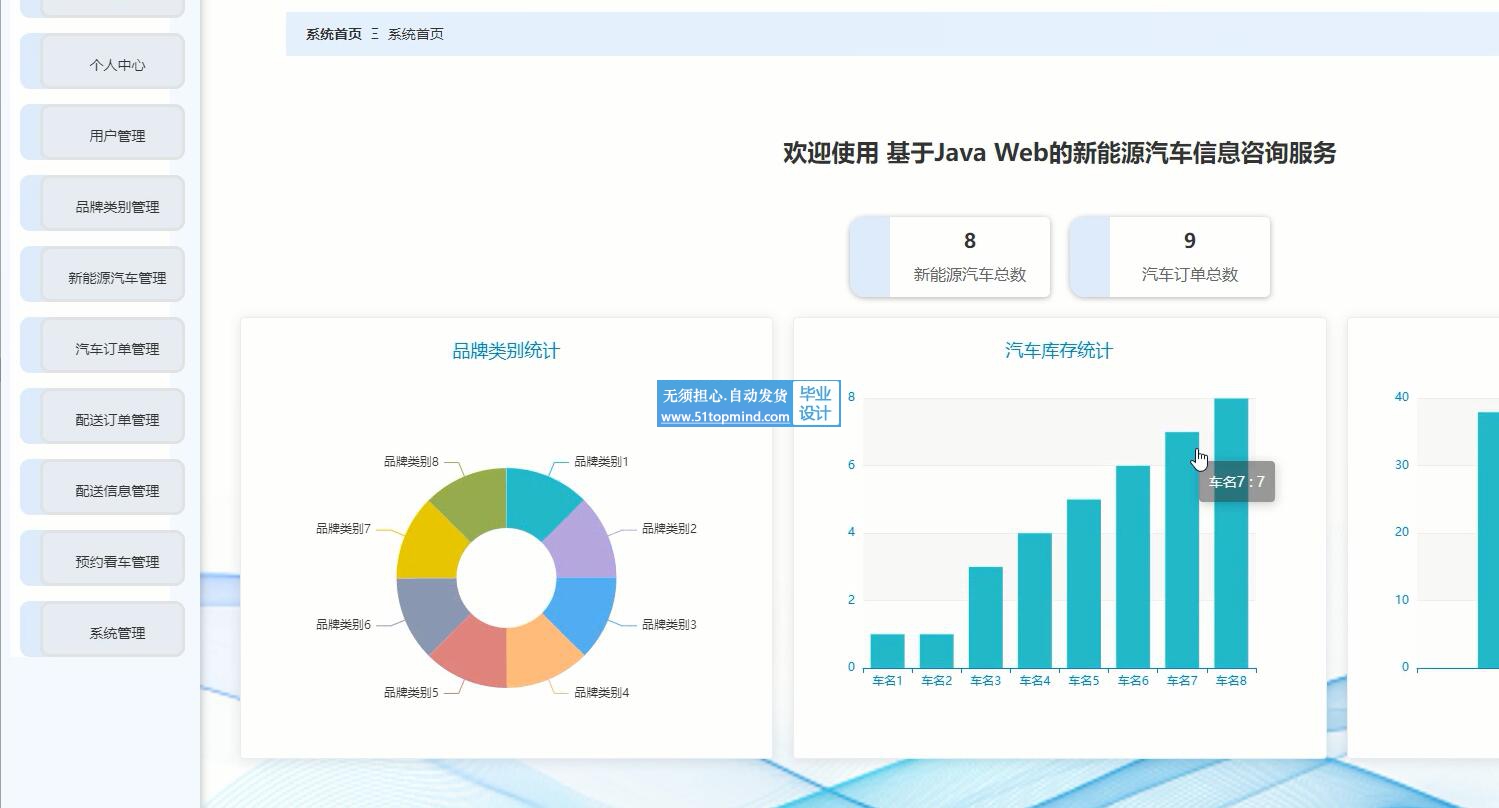The image size is (1499, 808).
Task: Click the www.51topmind.com watermark link
Action: tap(725, 417)
